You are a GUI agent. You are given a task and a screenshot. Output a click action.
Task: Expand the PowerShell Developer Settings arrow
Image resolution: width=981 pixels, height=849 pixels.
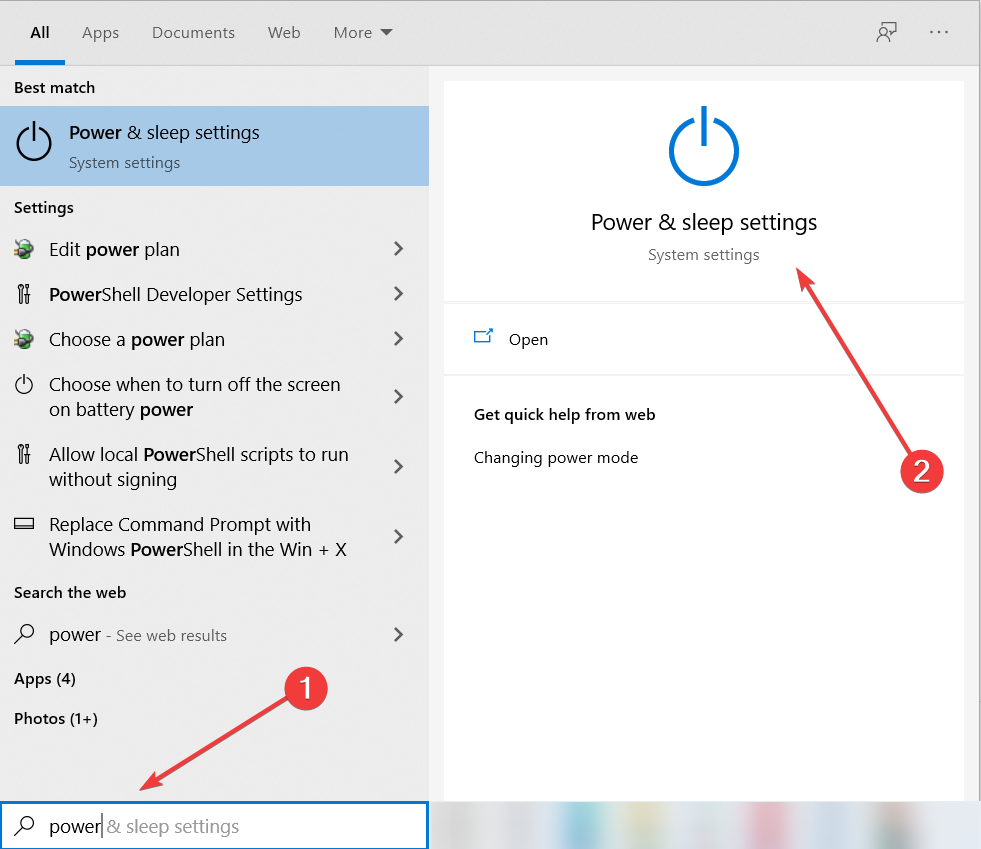(x=399, y=294)
